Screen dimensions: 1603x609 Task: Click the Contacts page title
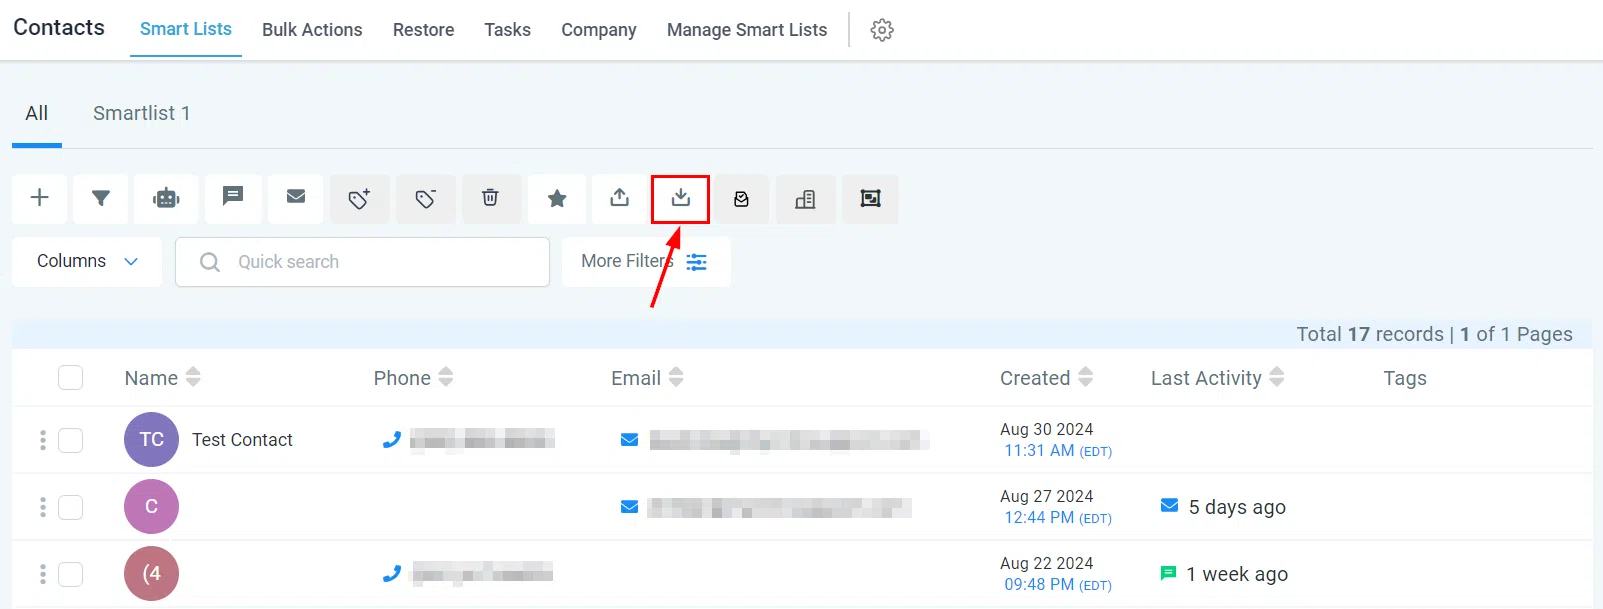tap(59, 28)
